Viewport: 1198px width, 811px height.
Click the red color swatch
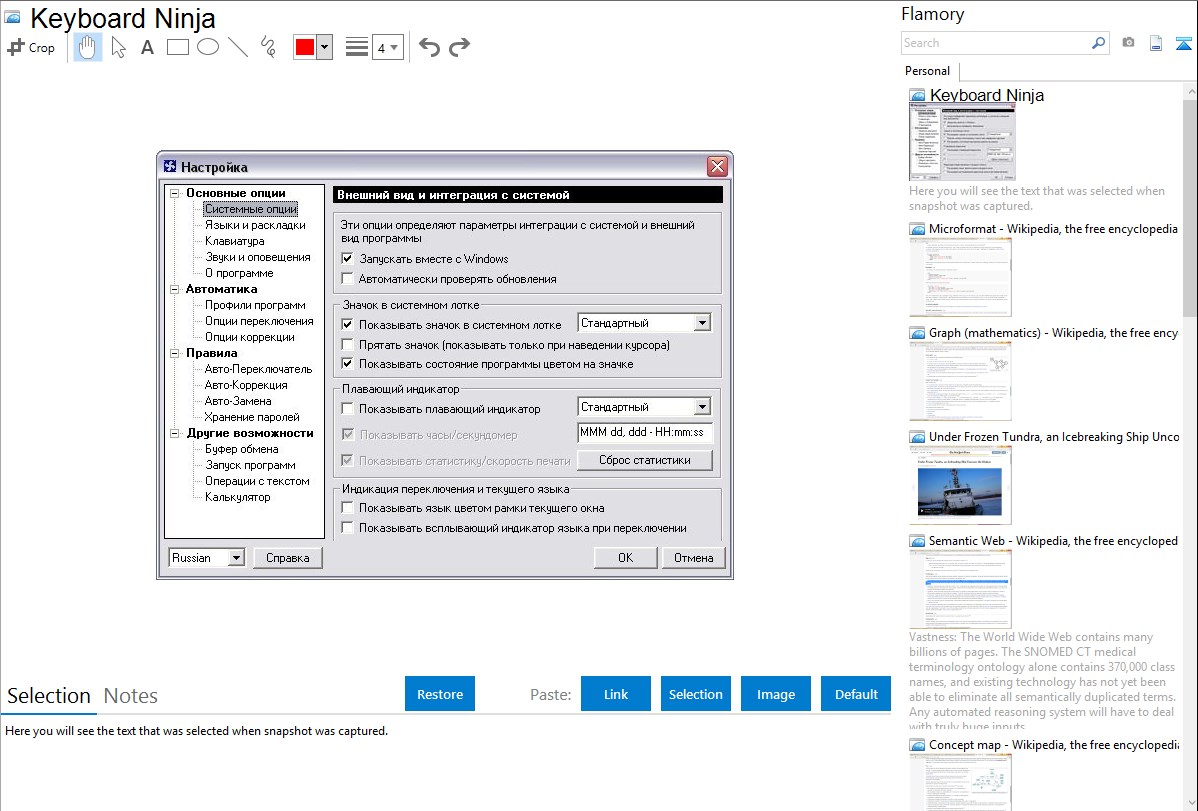tap(304, 47)
